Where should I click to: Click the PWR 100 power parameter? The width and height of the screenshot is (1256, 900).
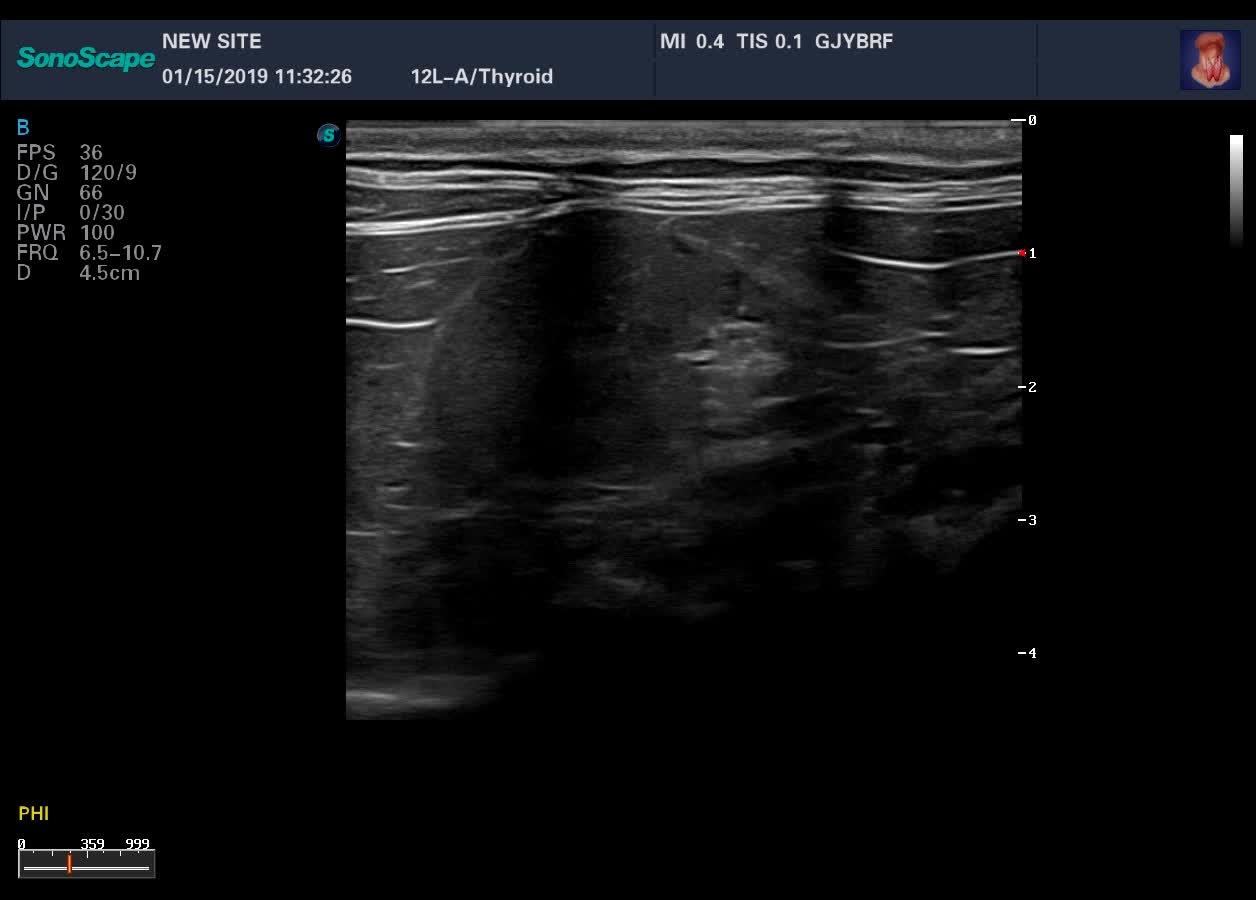[66, 233]
